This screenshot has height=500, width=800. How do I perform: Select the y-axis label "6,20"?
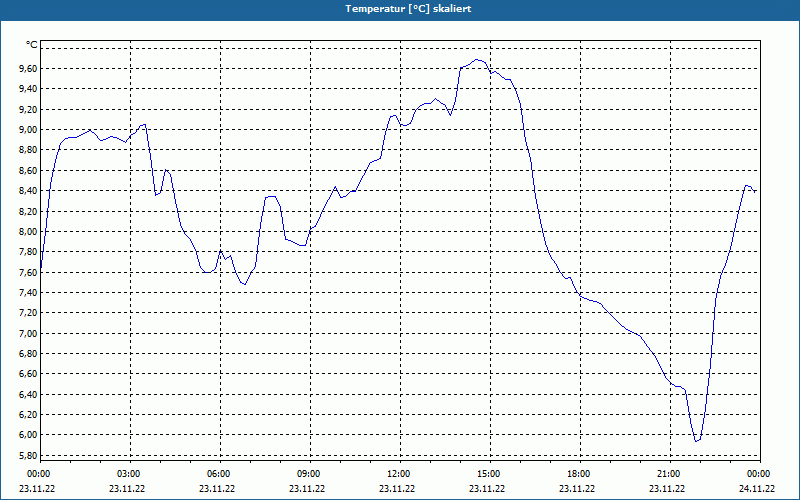[x=29, y=414]
